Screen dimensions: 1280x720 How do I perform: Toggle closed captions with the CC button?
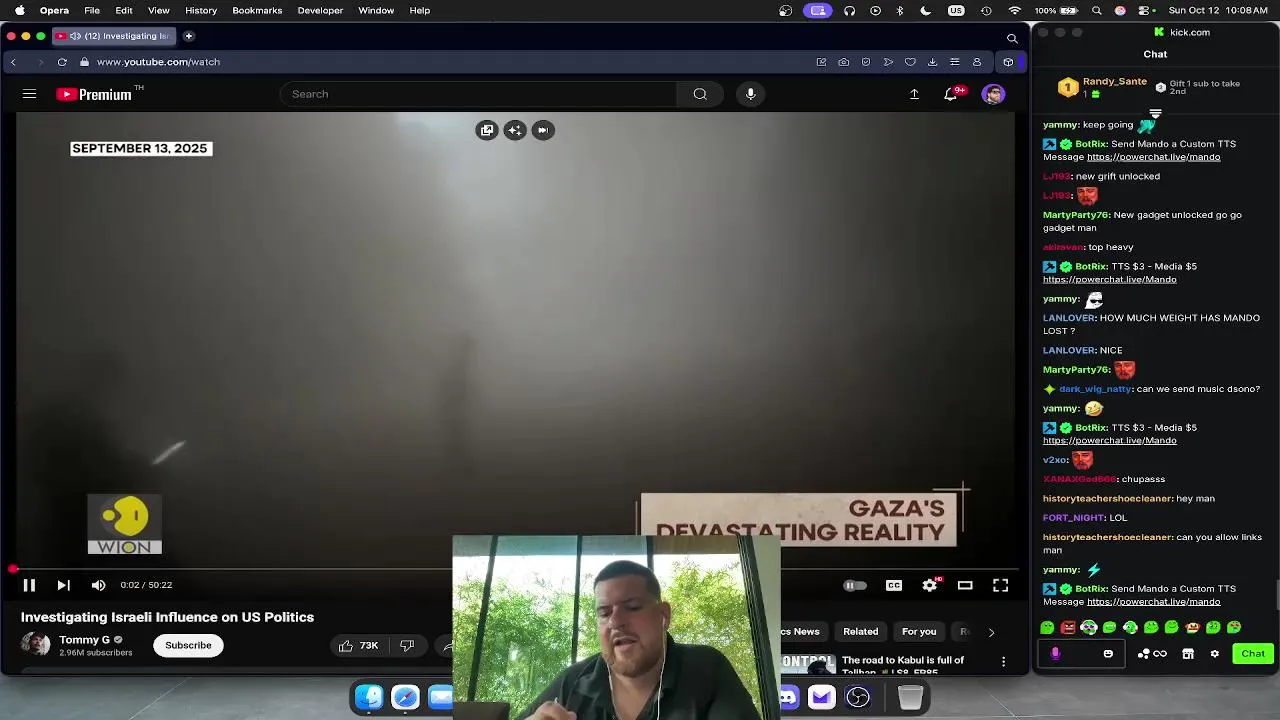pyautogui.click(x=894, y=585)
